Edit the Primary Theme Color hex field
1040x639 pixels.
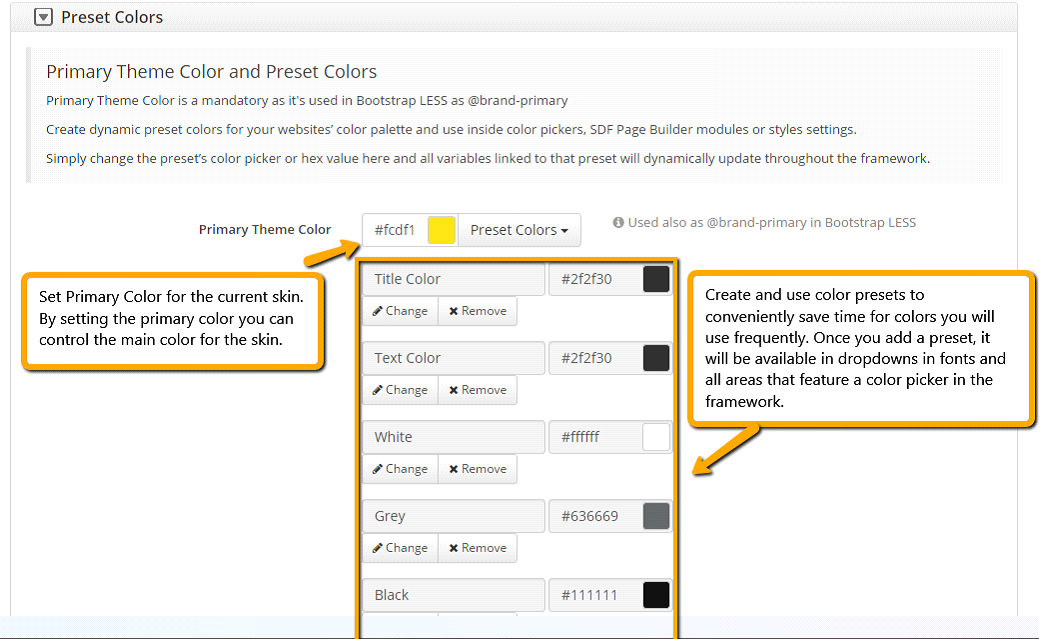[395, 230]
